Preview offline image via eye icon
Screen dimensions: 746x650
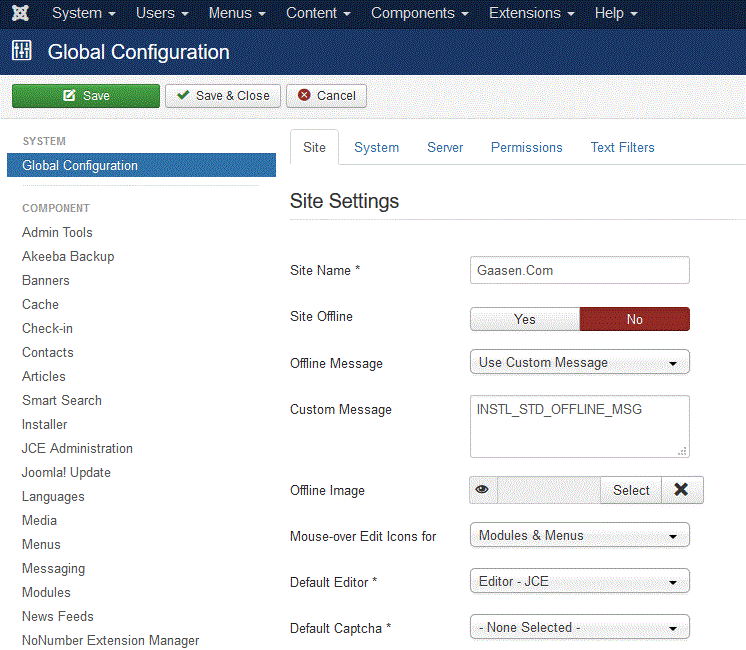[x=483, y=490]
